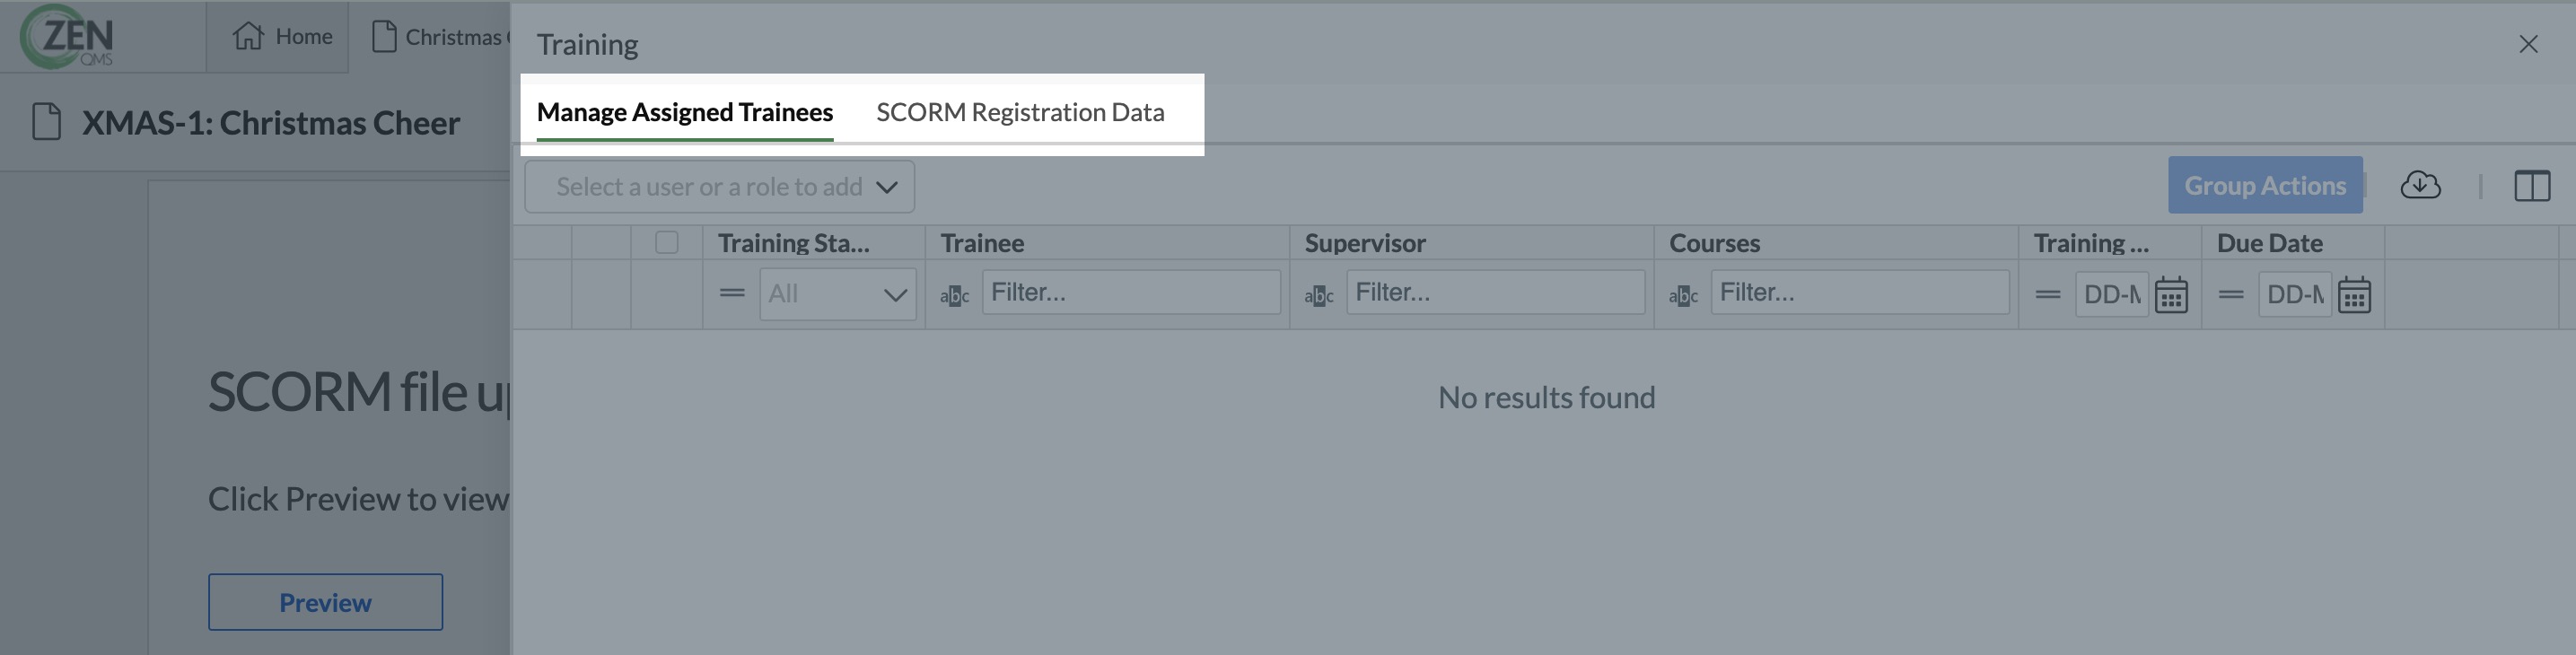Screen dimensions: 2576x655
Task: Click the Group Actions button
Action: coord(2265,185)
